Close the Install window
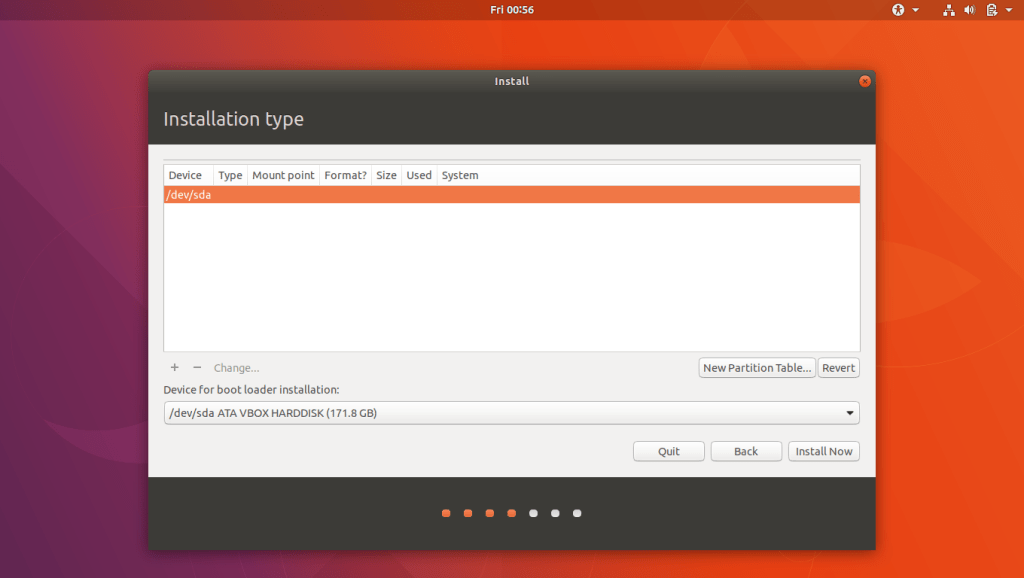The image size is (1024, 578). point(865,81)
